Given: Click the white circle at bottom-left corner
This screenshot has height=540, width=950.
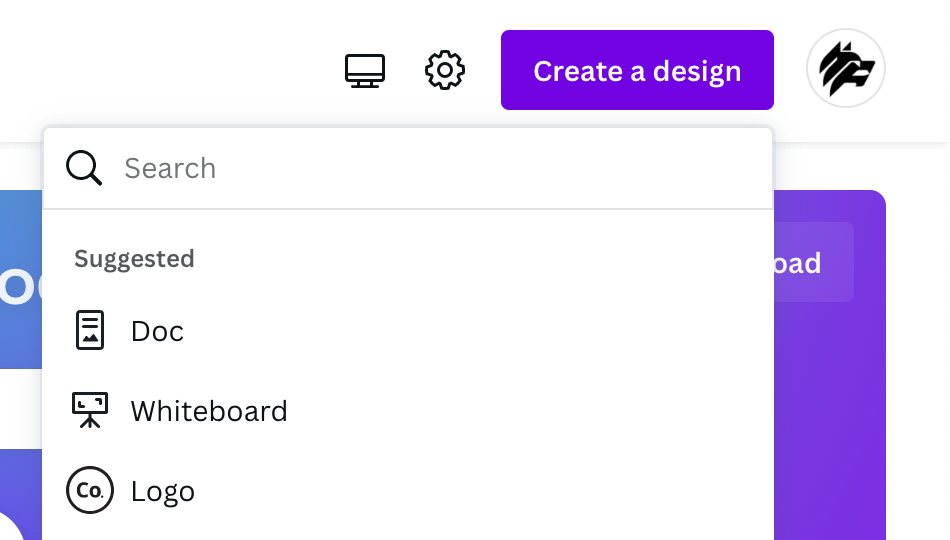Looking at the screenshot, I should tap(11, 527).
